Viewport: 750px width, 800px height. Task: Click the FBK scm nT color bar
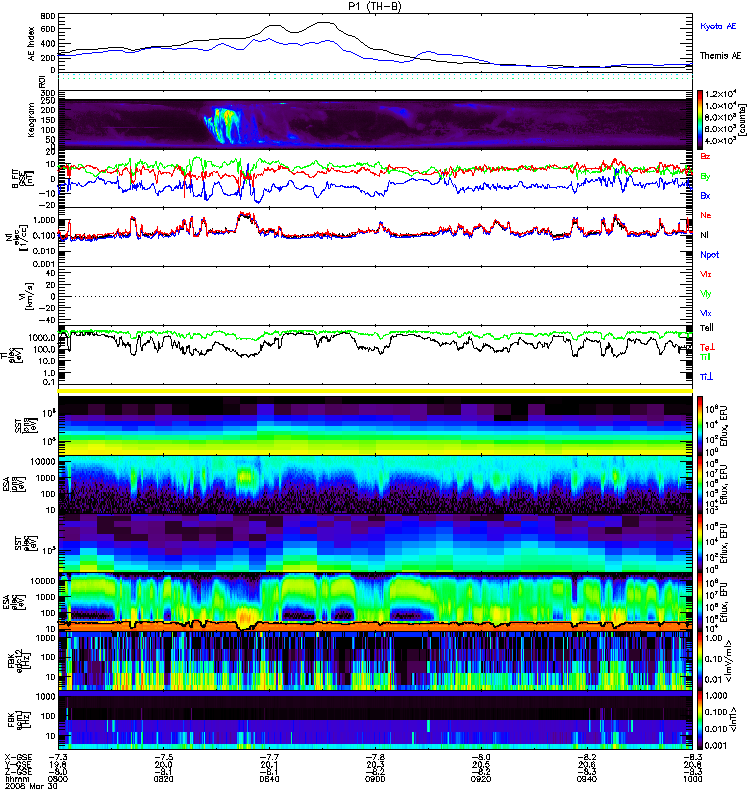(x=700, y=720)
